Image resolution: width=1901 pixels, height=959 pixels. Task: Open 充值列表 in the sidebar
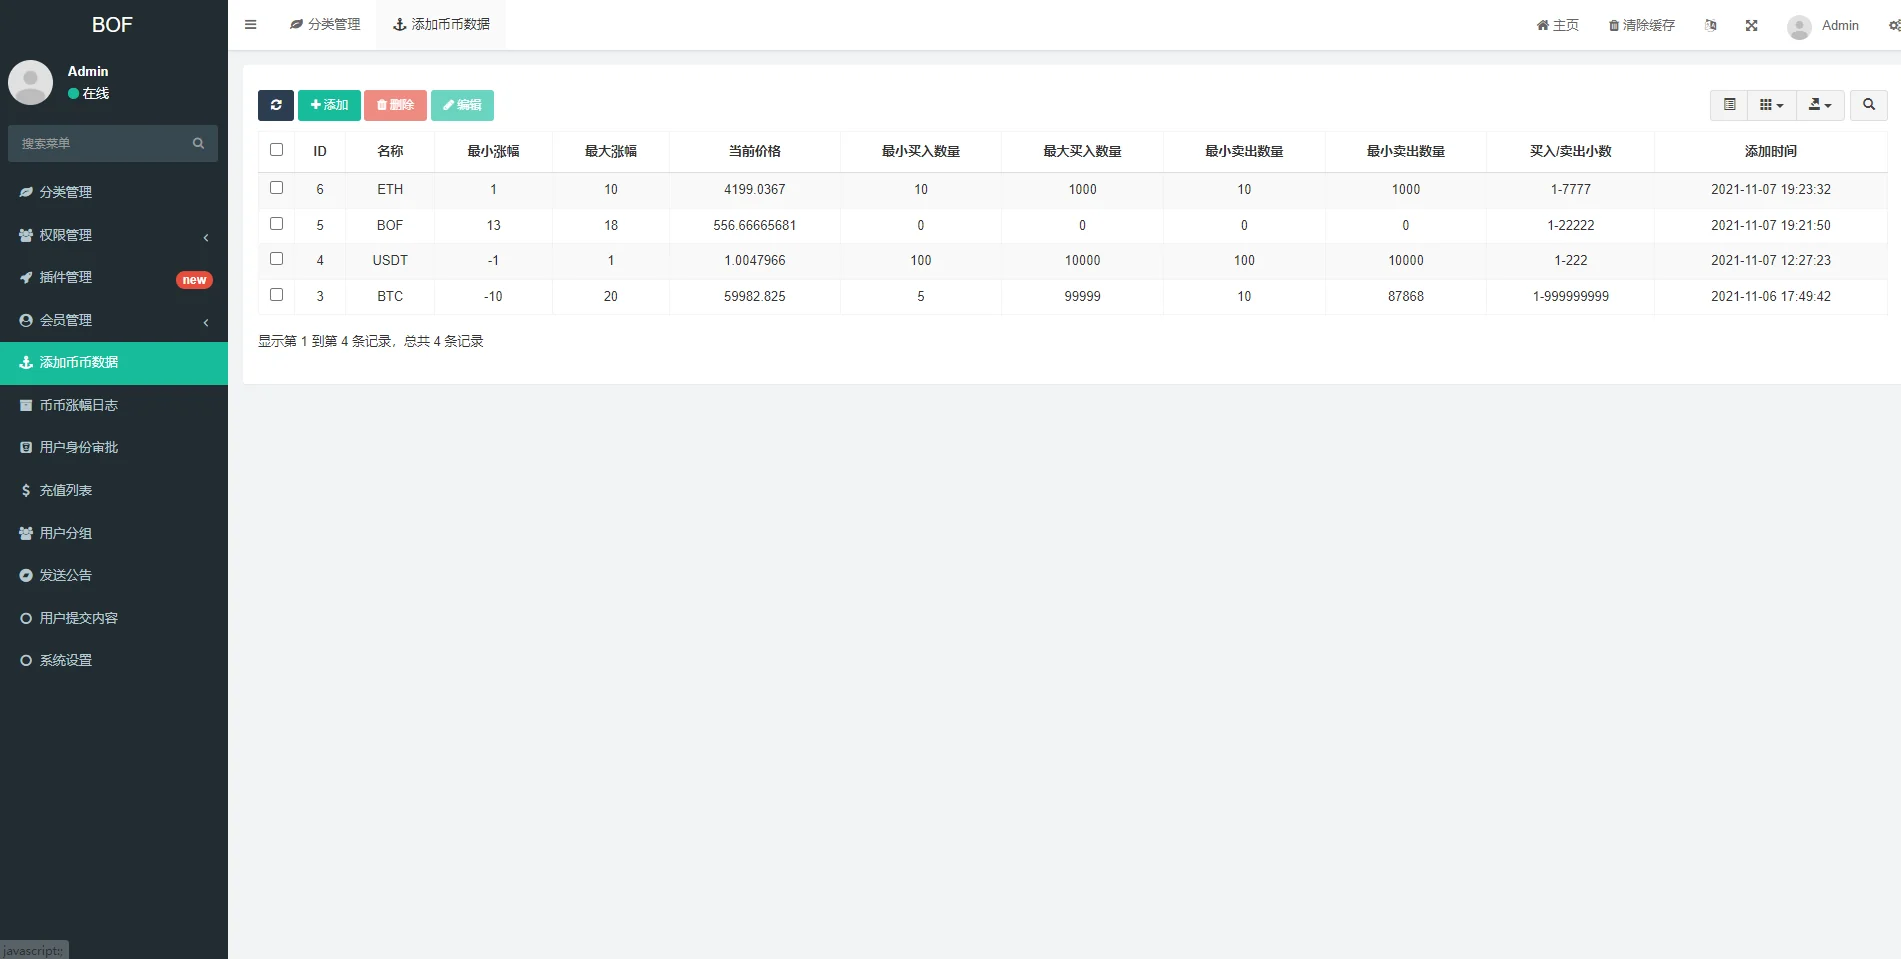point(114,490)
